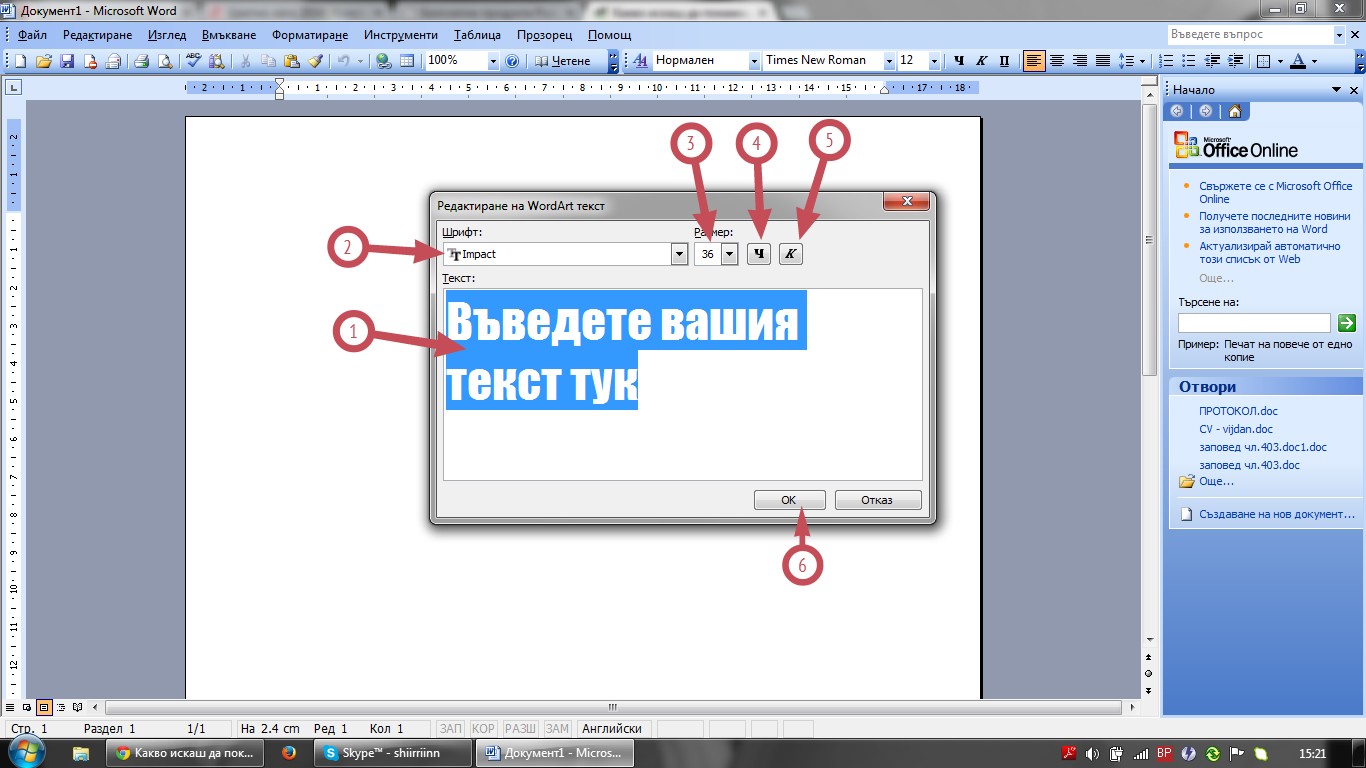Click the Cut scissors icon
The image size is (1366, 768).
point(245,61)
